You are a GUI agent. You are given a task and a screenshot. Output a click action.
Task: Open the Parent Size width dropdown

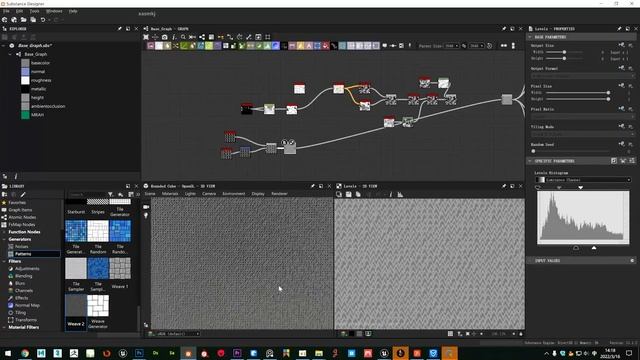coord(452,46)
